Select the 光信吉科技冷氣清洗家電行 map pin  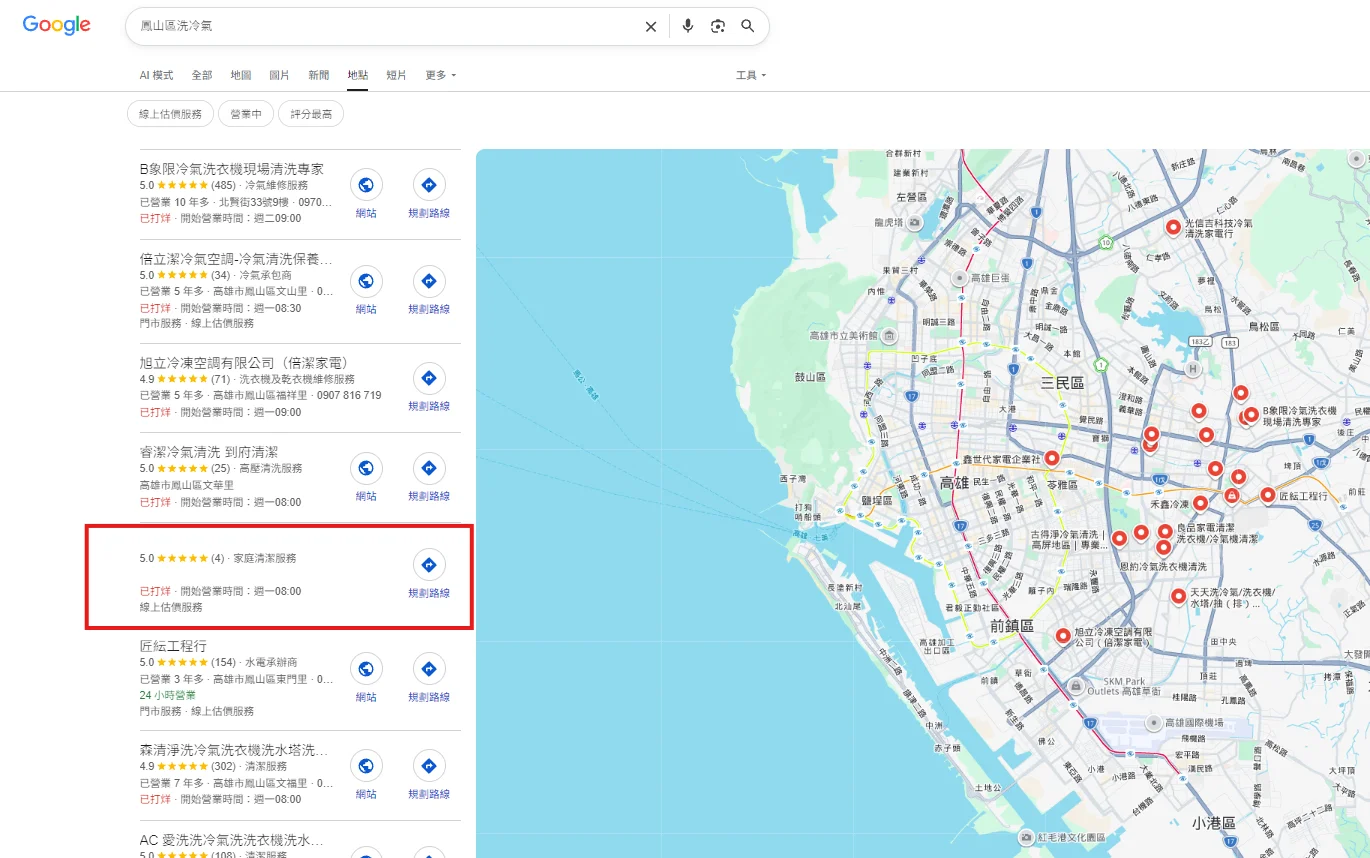pyautogui.click(x=1173, y=227)
